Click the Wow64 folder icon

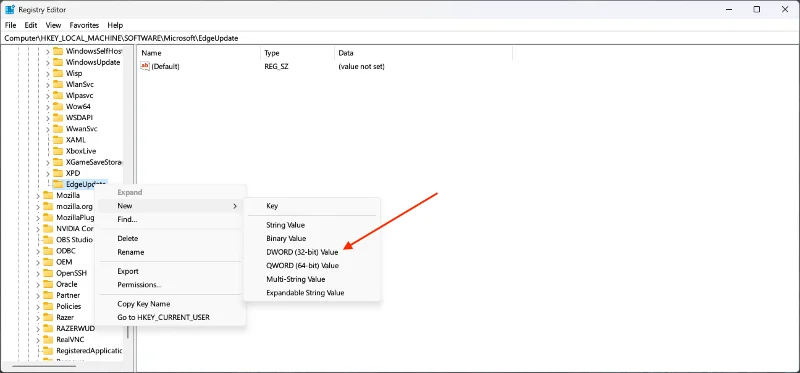pos(58,107)
